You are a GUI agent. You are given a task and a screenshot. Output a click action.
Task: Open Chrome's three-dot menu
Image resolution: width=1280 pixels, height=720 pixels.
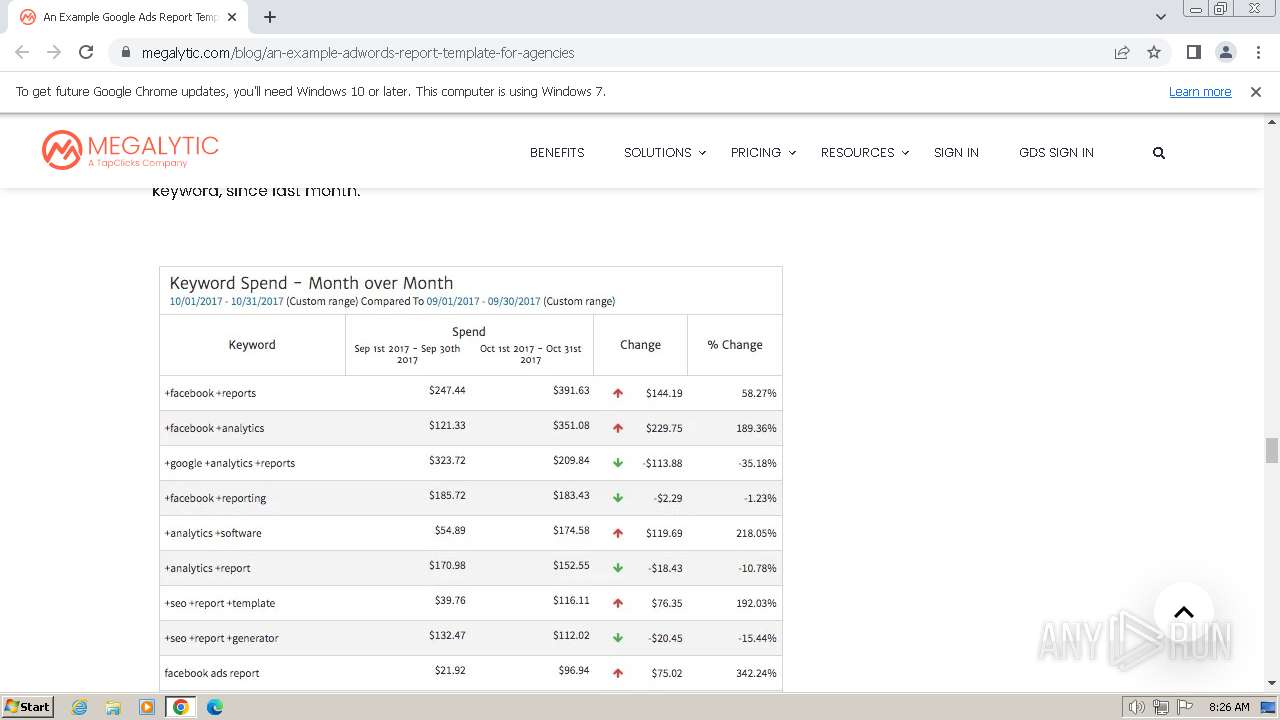click(1258, 52)
